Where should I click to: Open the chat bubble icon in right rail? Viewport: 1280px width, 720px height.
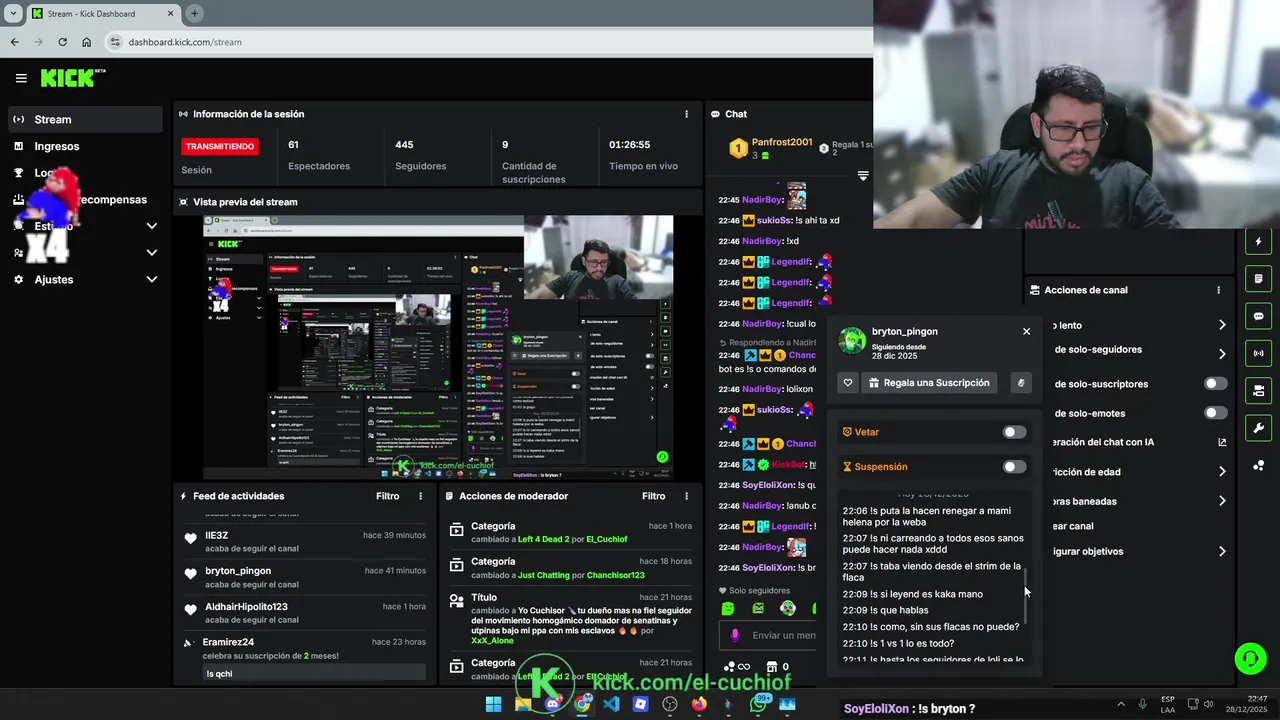pyautogui.click(x=1258, y=316)
